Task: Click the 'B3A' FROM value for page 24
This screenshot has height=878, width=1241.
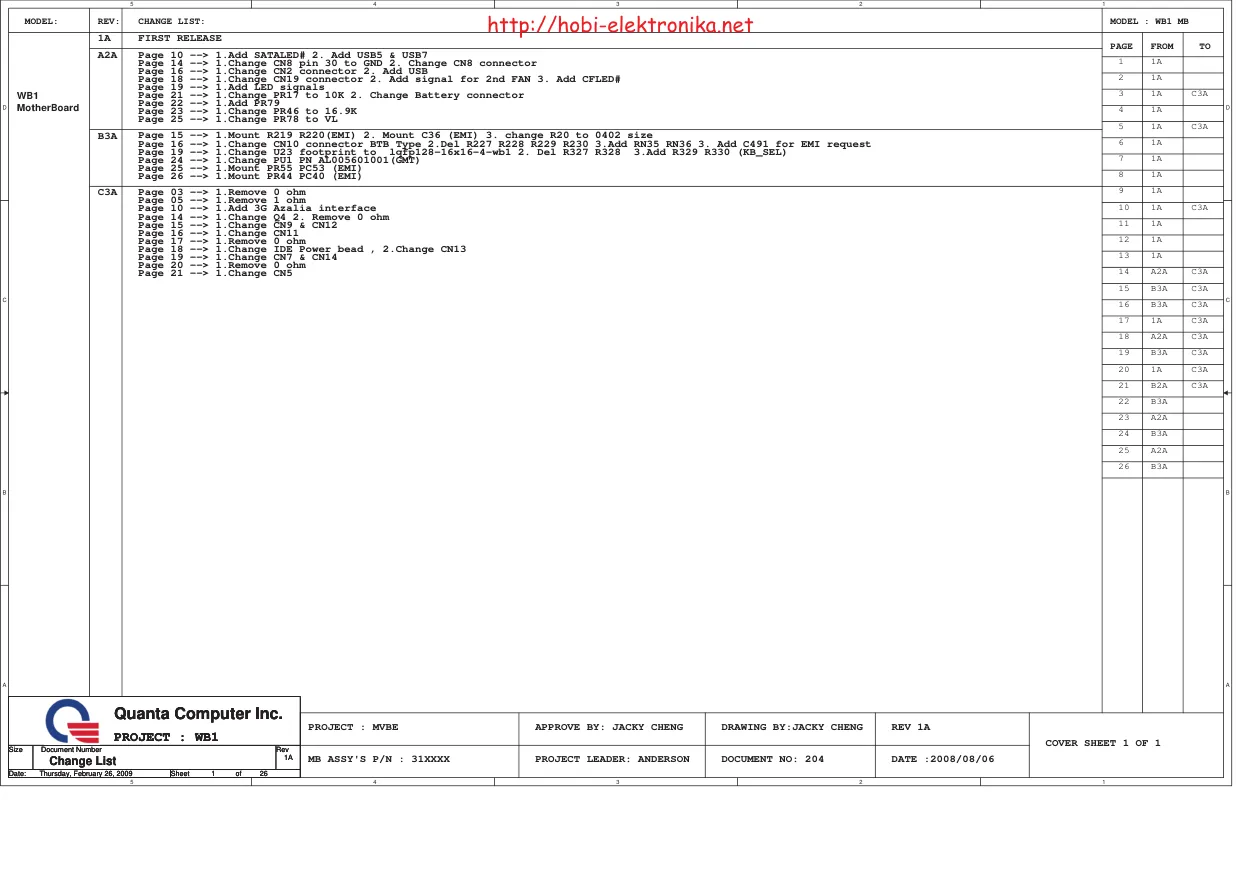Action: [x=1158, y=434]
